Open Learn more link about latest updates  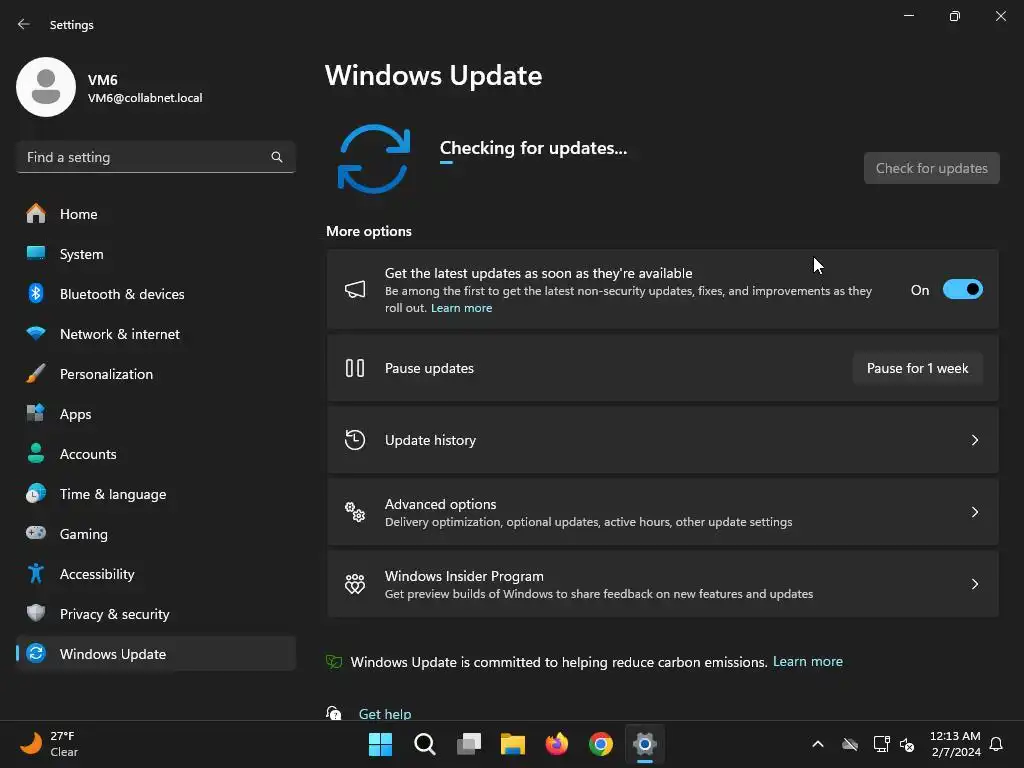click(461, 308)
